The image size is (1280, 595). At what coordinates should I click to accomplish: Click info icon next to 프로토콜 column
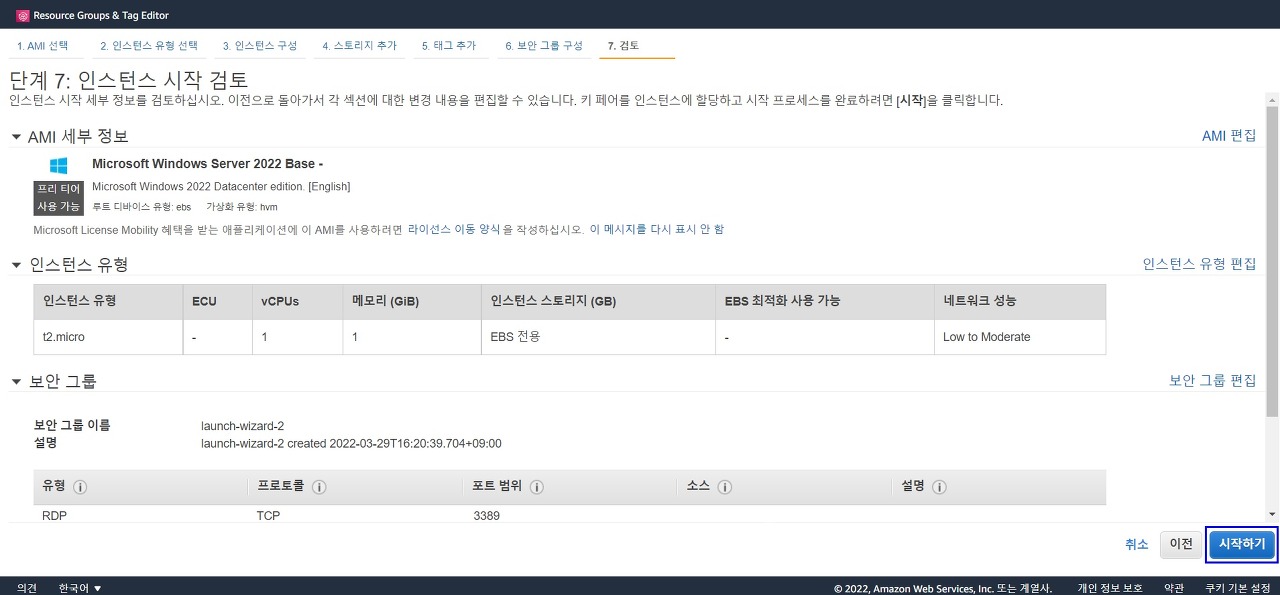(319, 487)
